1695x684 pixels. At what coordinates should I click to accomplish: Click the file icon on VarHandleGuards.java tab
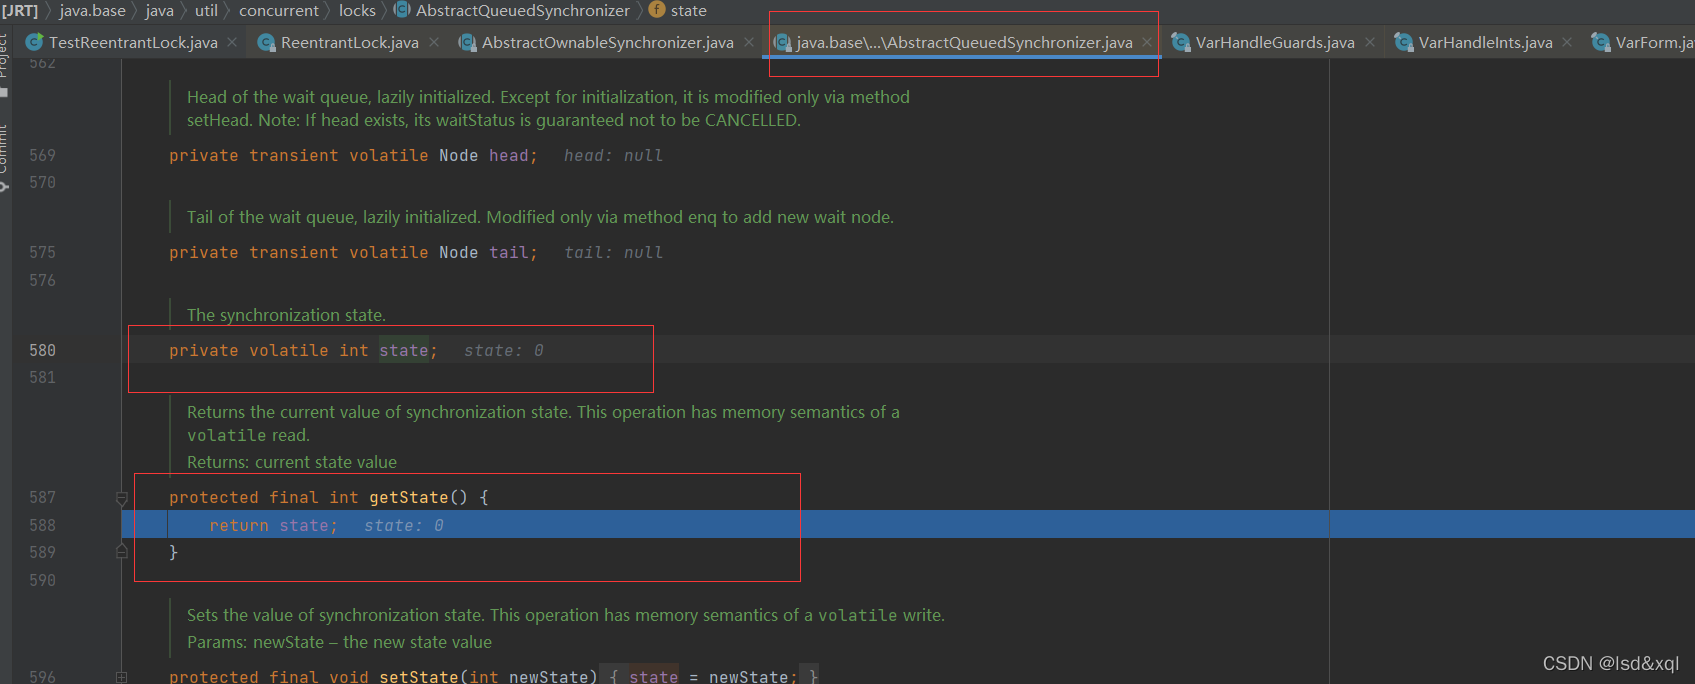[1181, 42]
